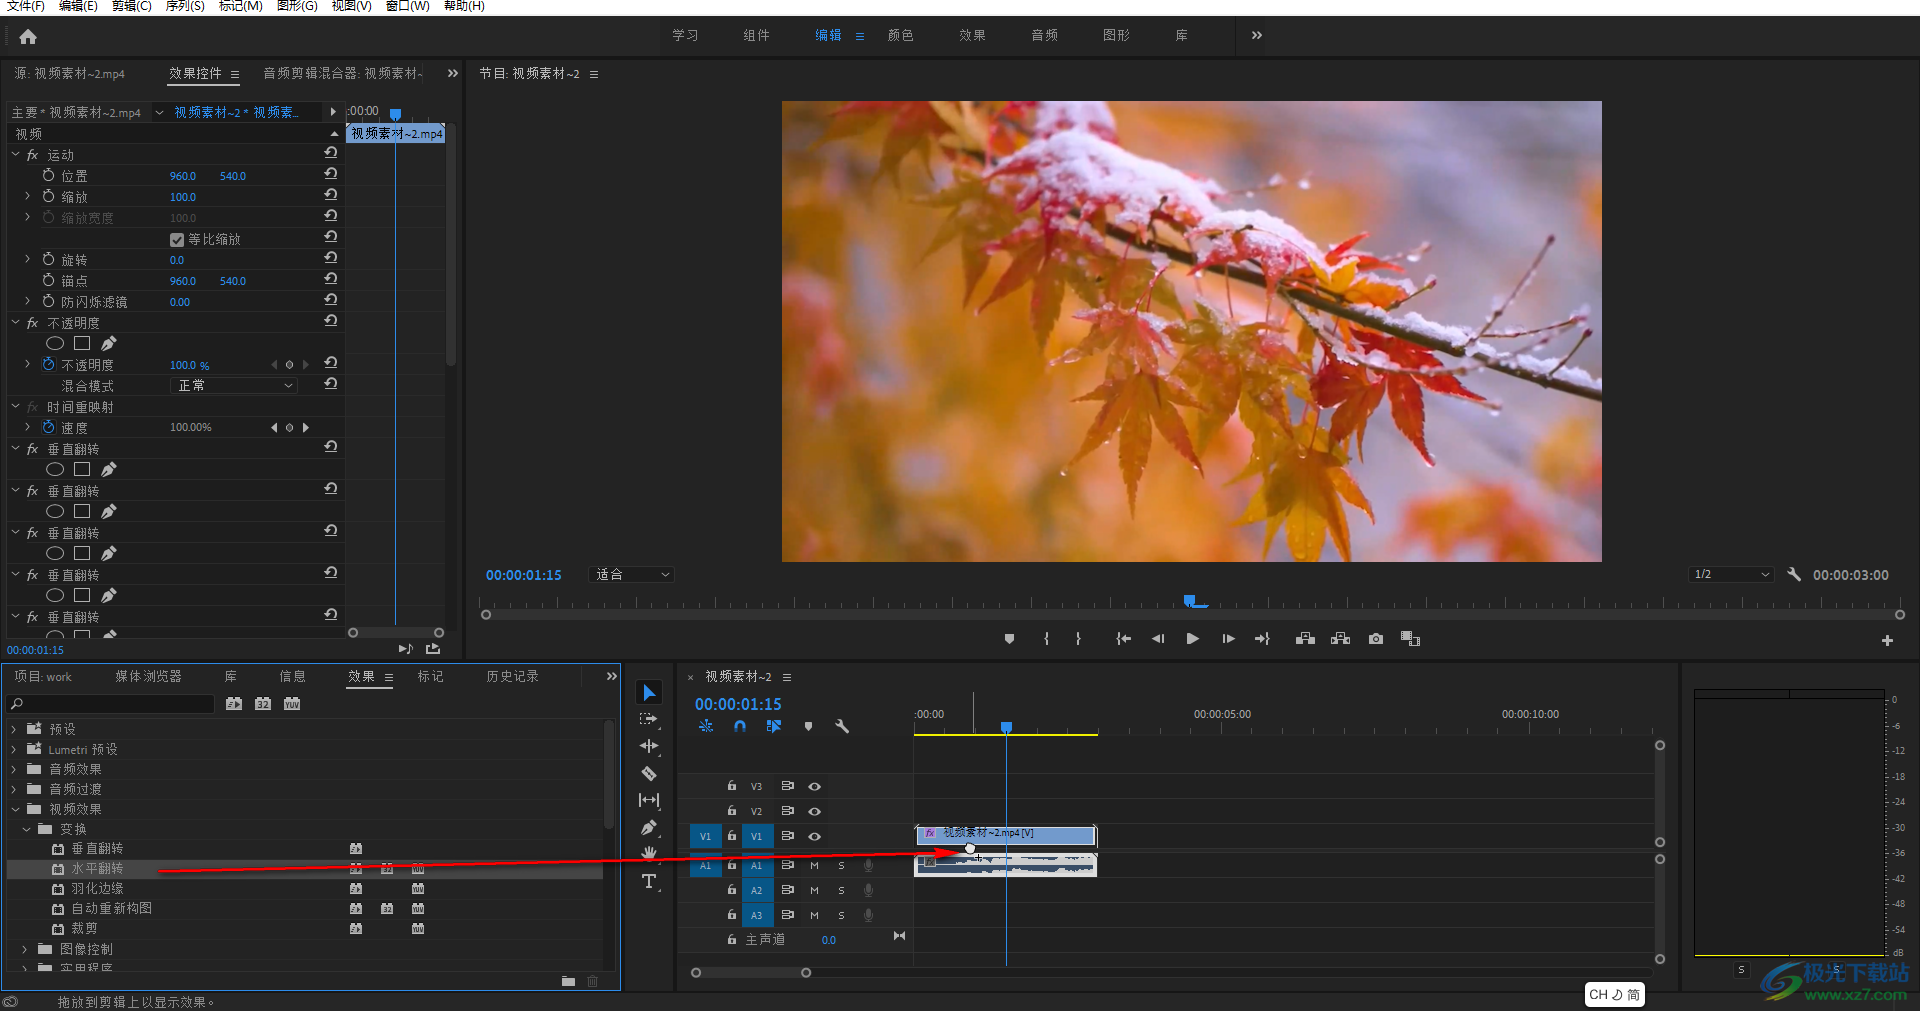Image resolution: width=1920 pixels, height=1011 pixels.
Task: Open timeline display settings wrench
Action: point(842,727)
